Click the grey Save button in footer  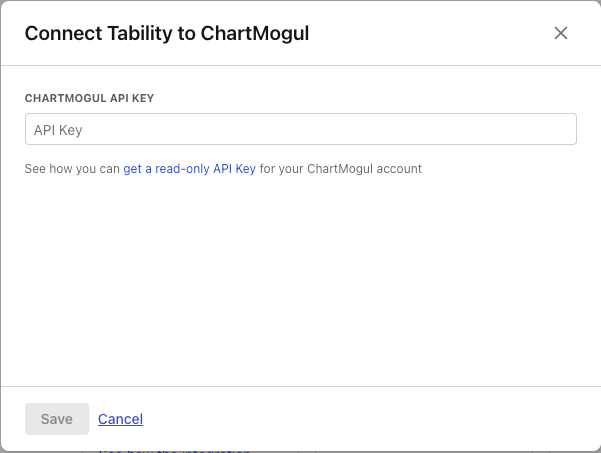tap(56, 419)
